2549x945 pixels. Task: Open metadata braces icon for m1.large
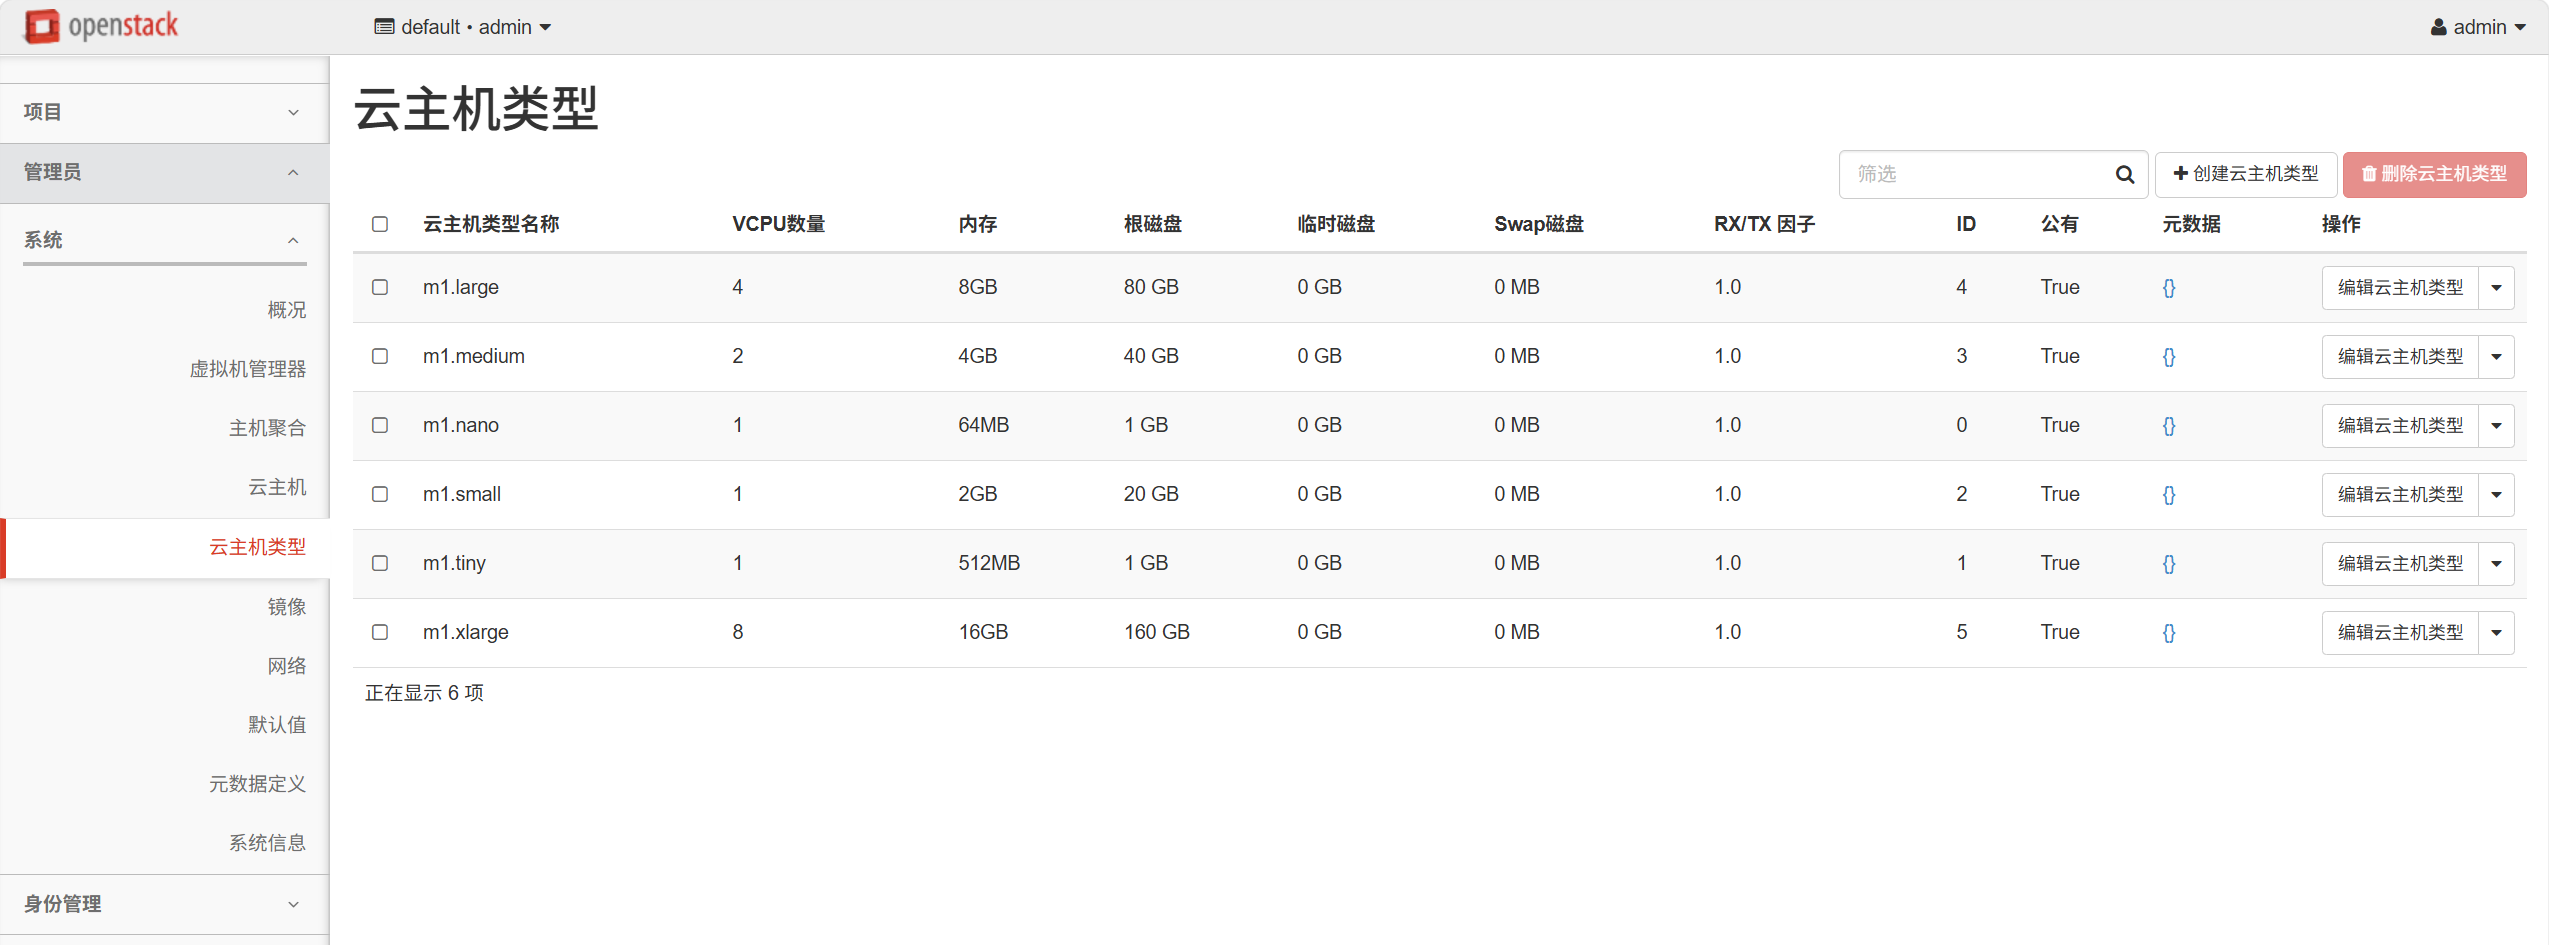(x=2169, y=288)
